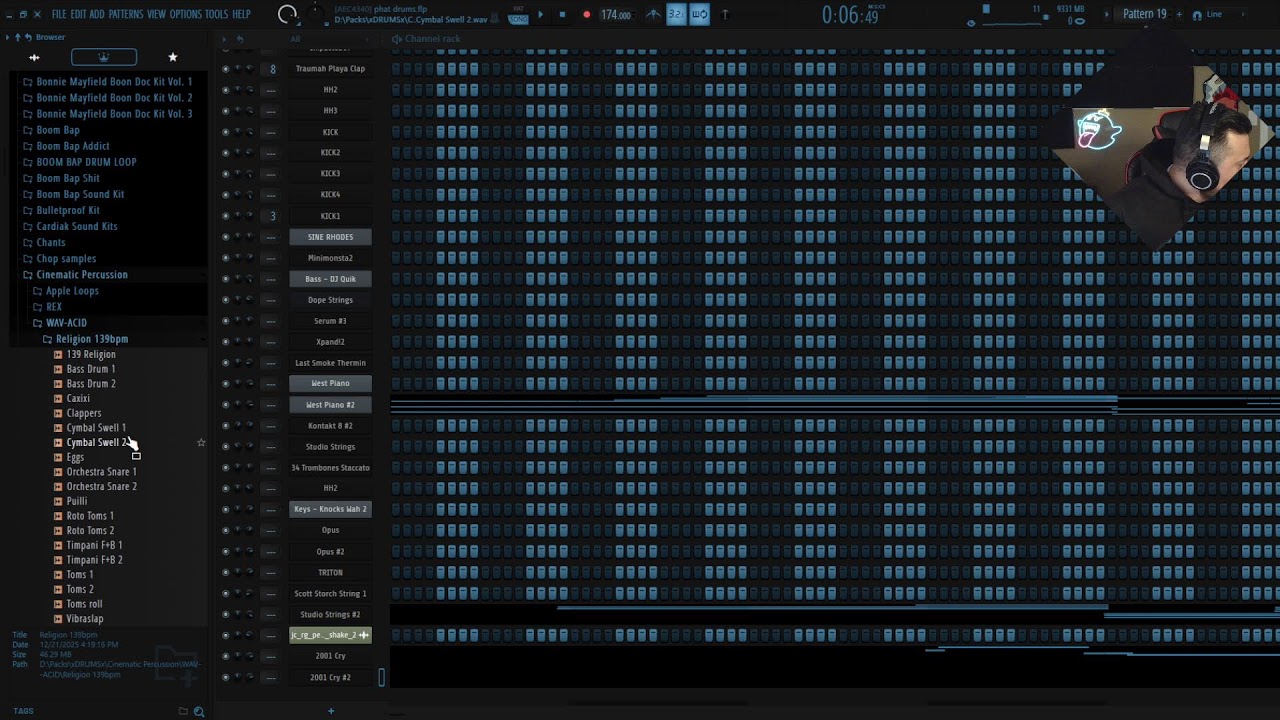Start playback with the play button

pyautogui.click(x=540, y=14)
